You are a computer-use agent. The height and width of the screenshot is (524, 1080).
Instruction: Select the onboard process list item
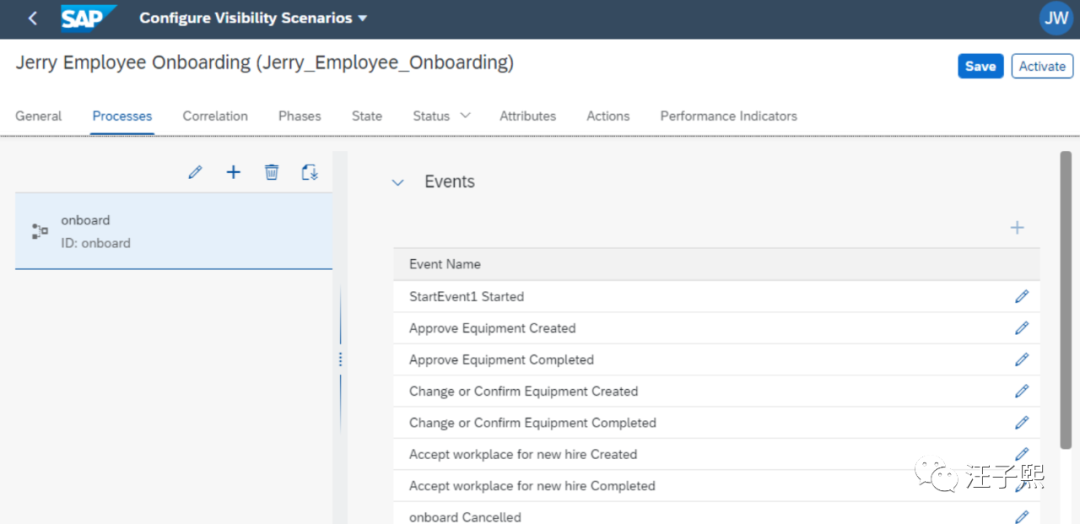pos(173,231)
